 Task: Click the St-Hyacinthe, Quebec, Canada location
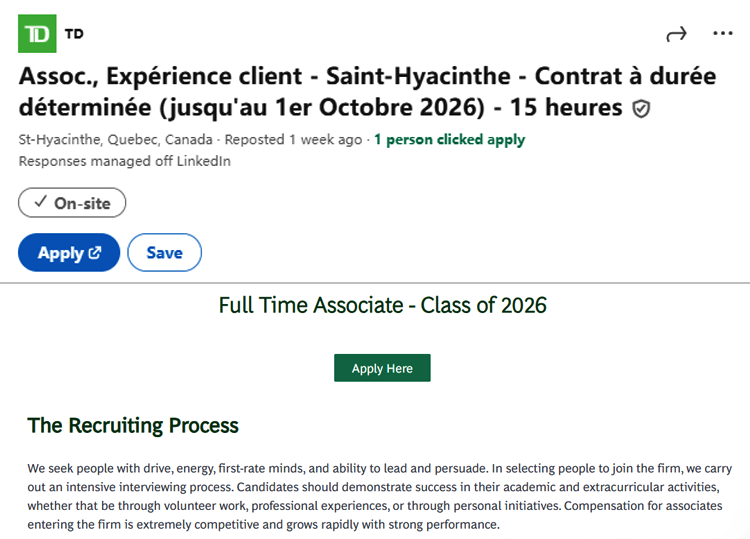(115, 140)
